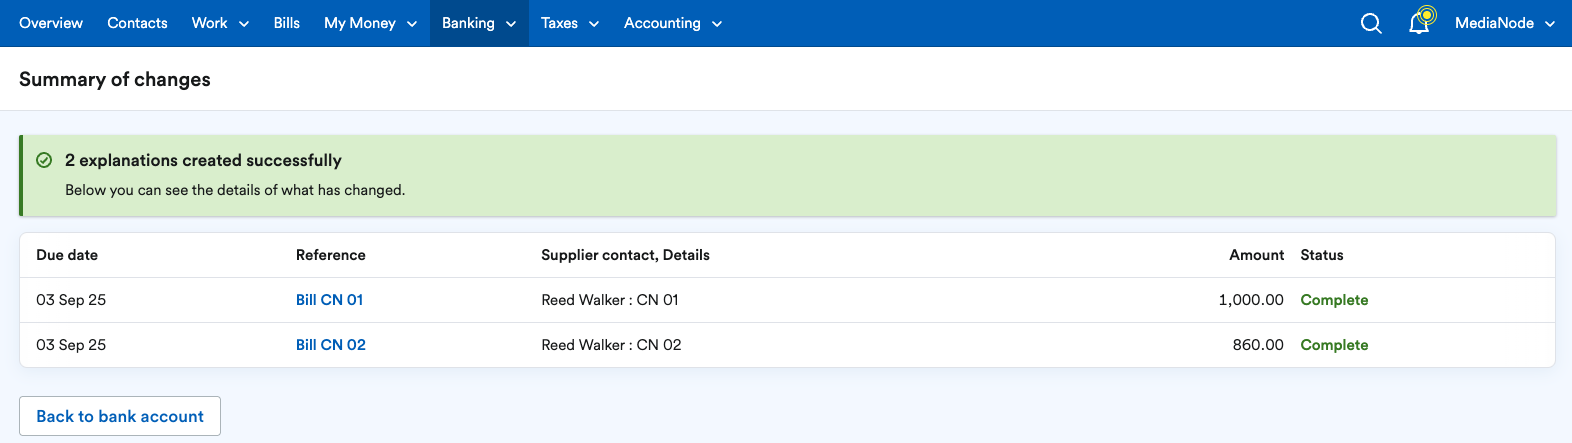Viewport: 1572px width, 443px height.
Task: Click the text 'Below you can see the details'
Action: click(x=165, y=190)
